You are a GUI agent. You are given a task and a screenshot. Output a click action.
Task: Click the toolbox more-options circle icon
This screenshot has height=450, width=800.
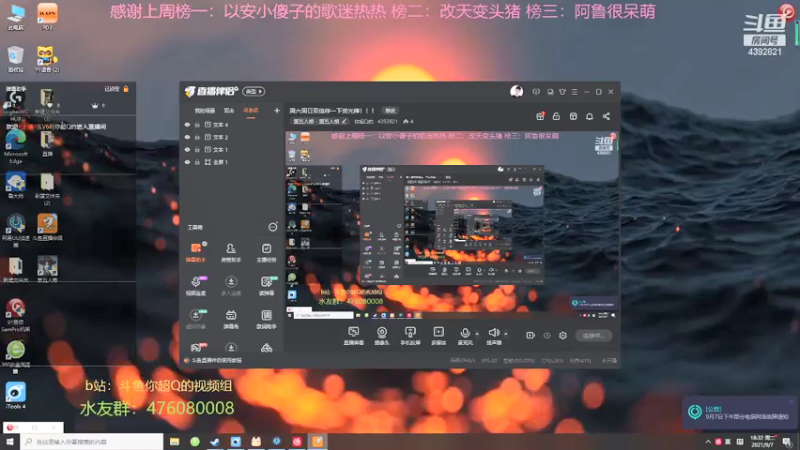point(273,227)
